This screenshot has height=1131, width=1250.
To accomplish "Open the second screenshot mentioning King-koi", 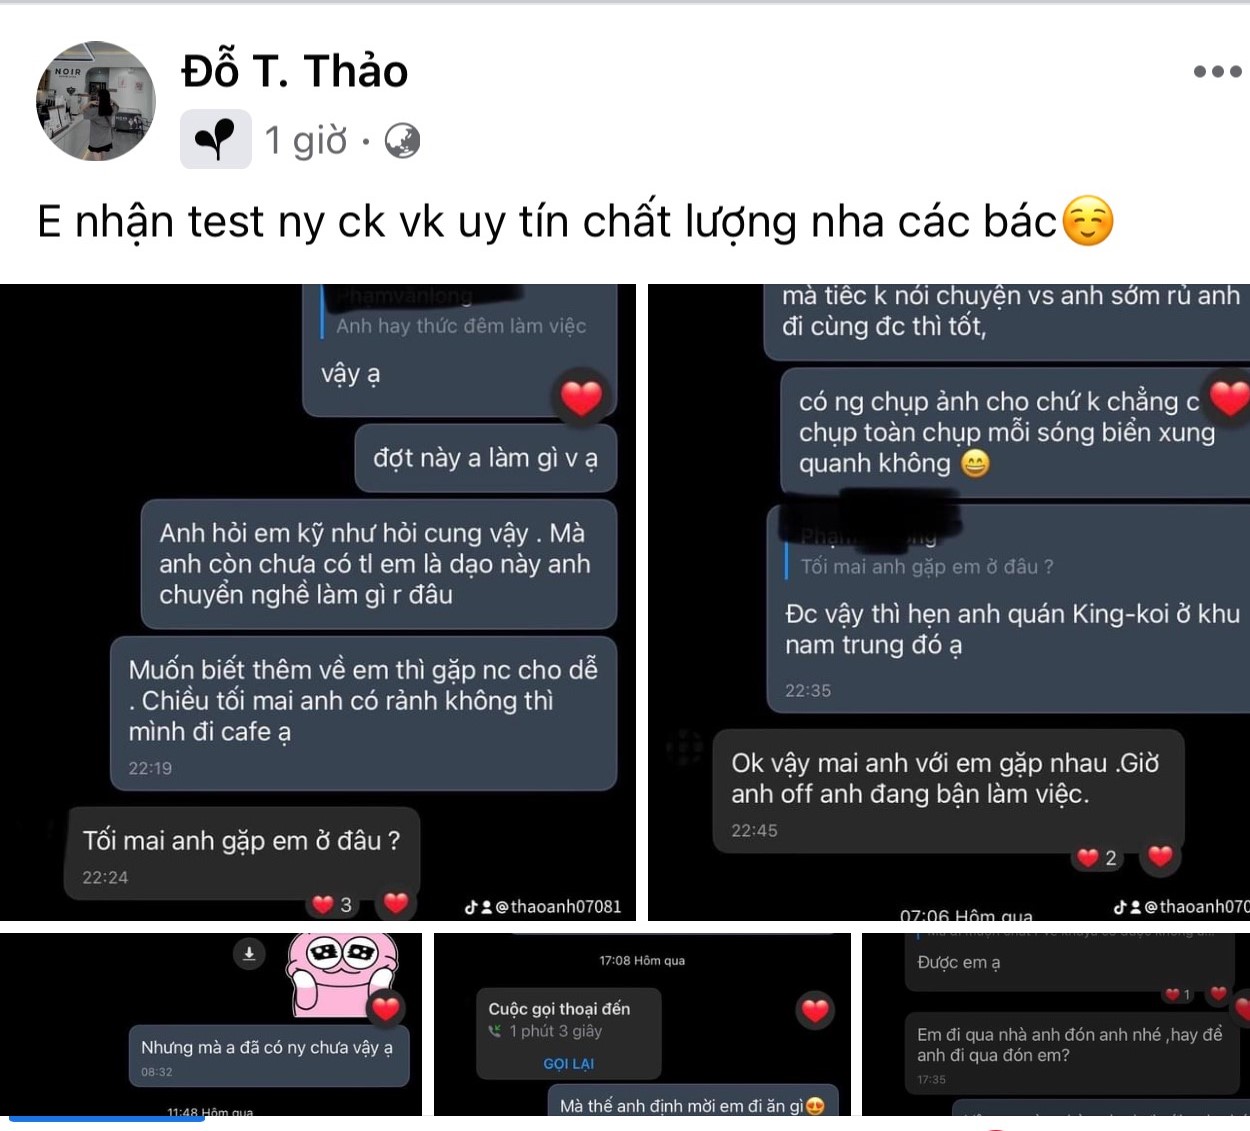I will (x=949, y=602).
